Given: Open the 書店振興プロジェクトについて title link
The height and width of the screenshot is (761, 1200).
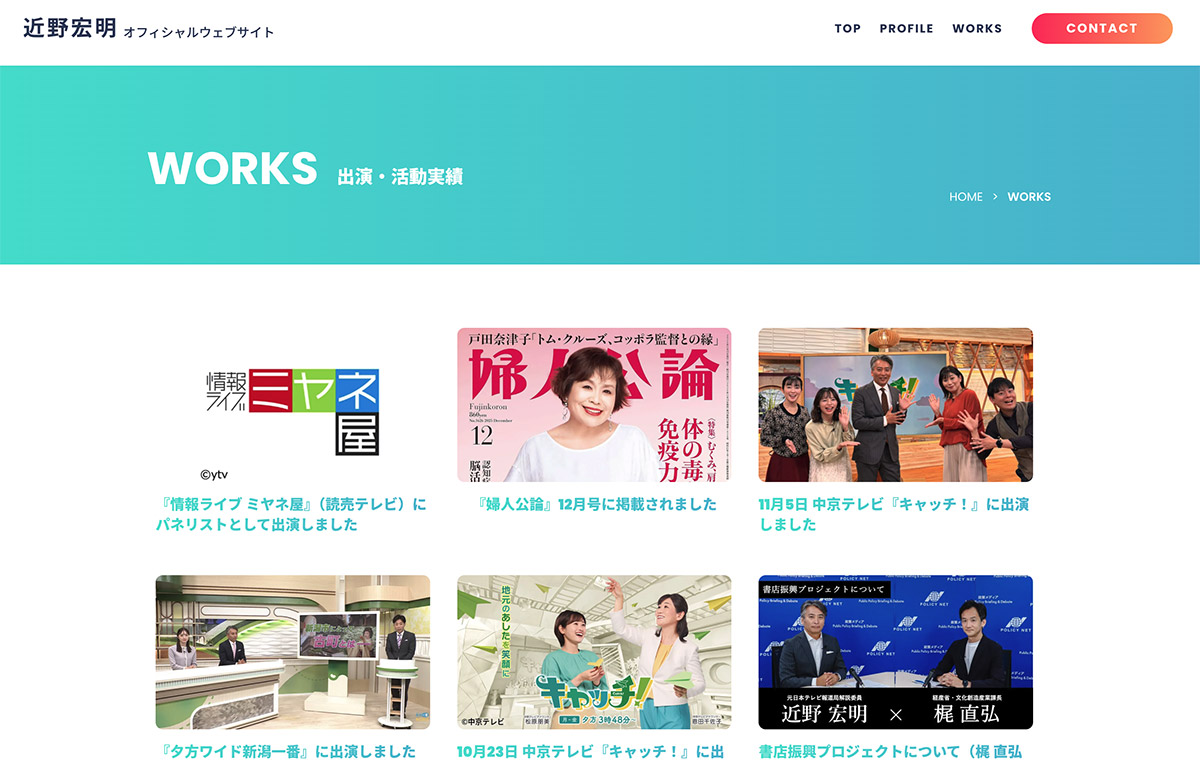Looking at the screenshot, I should [890, 751].
